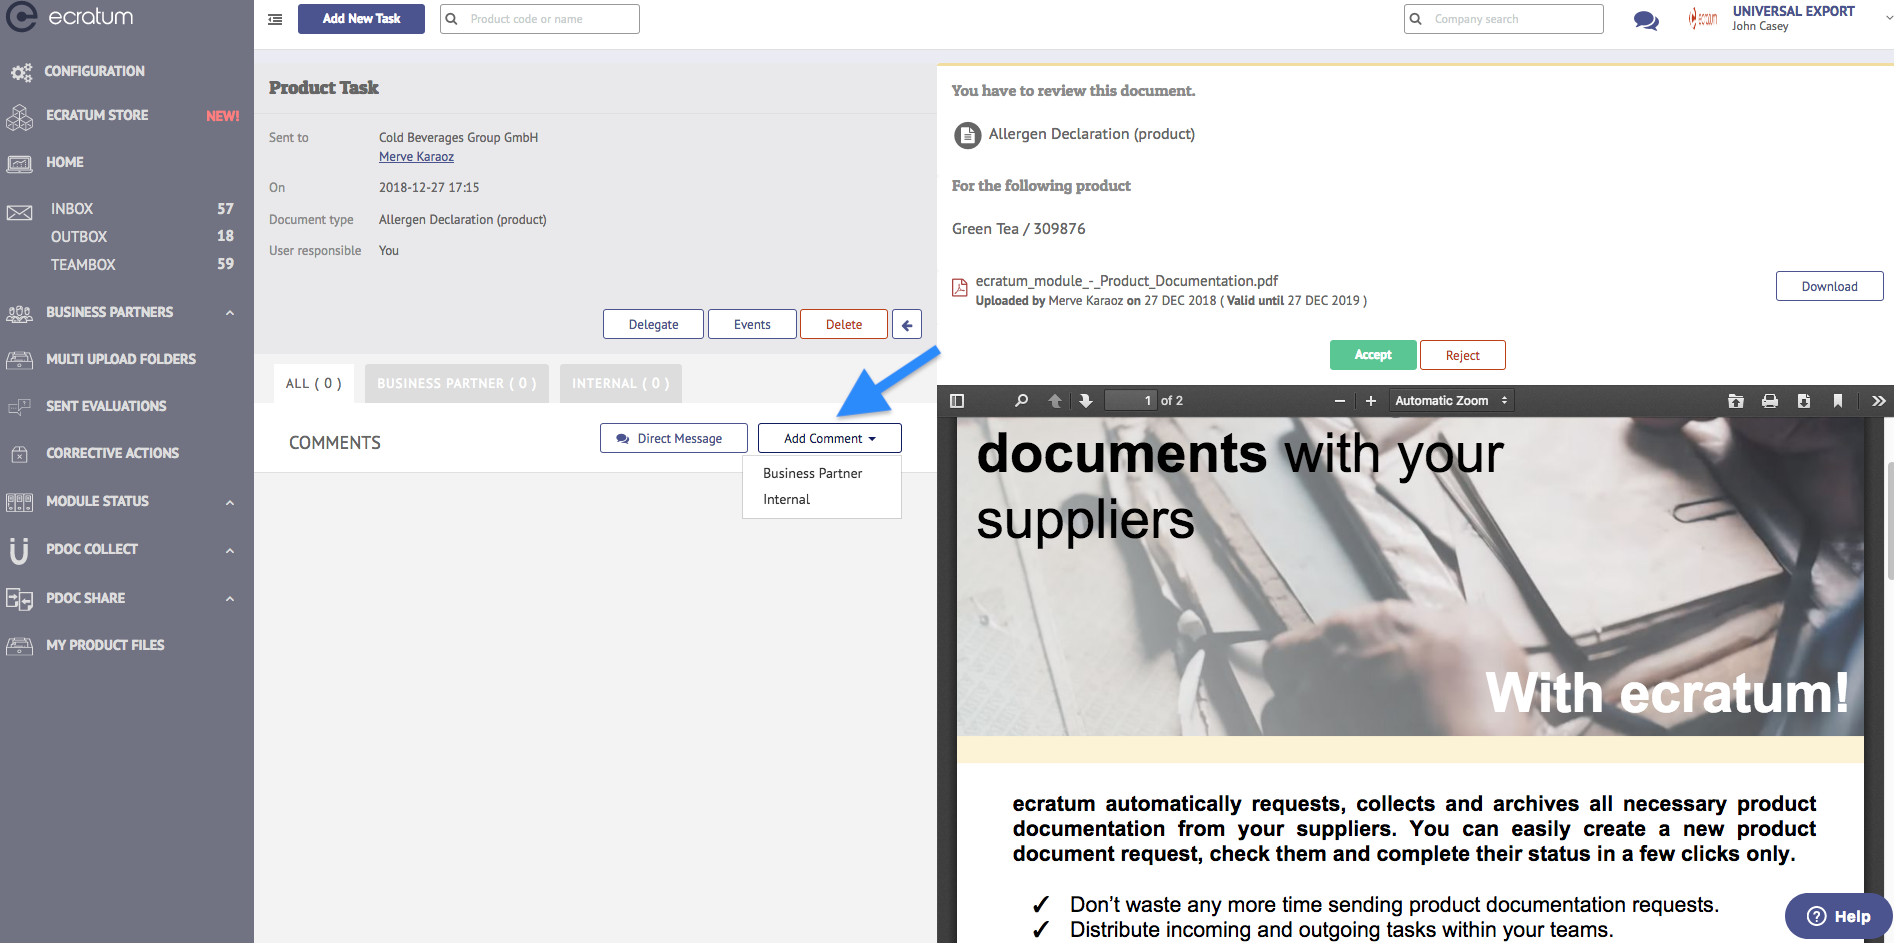Screen dimensions: 1894x943
Task: Open the Automatic Zoom dropdown
Action: point(1451,401)
